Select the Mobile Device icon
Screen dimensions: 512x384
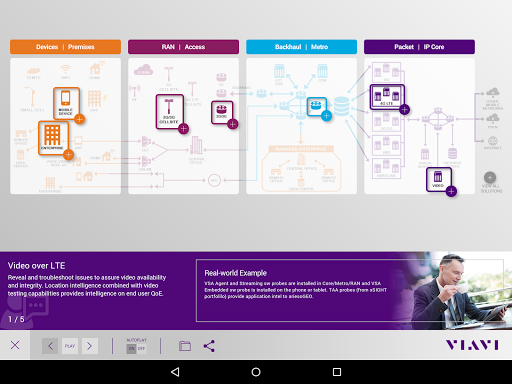[66, 103]
